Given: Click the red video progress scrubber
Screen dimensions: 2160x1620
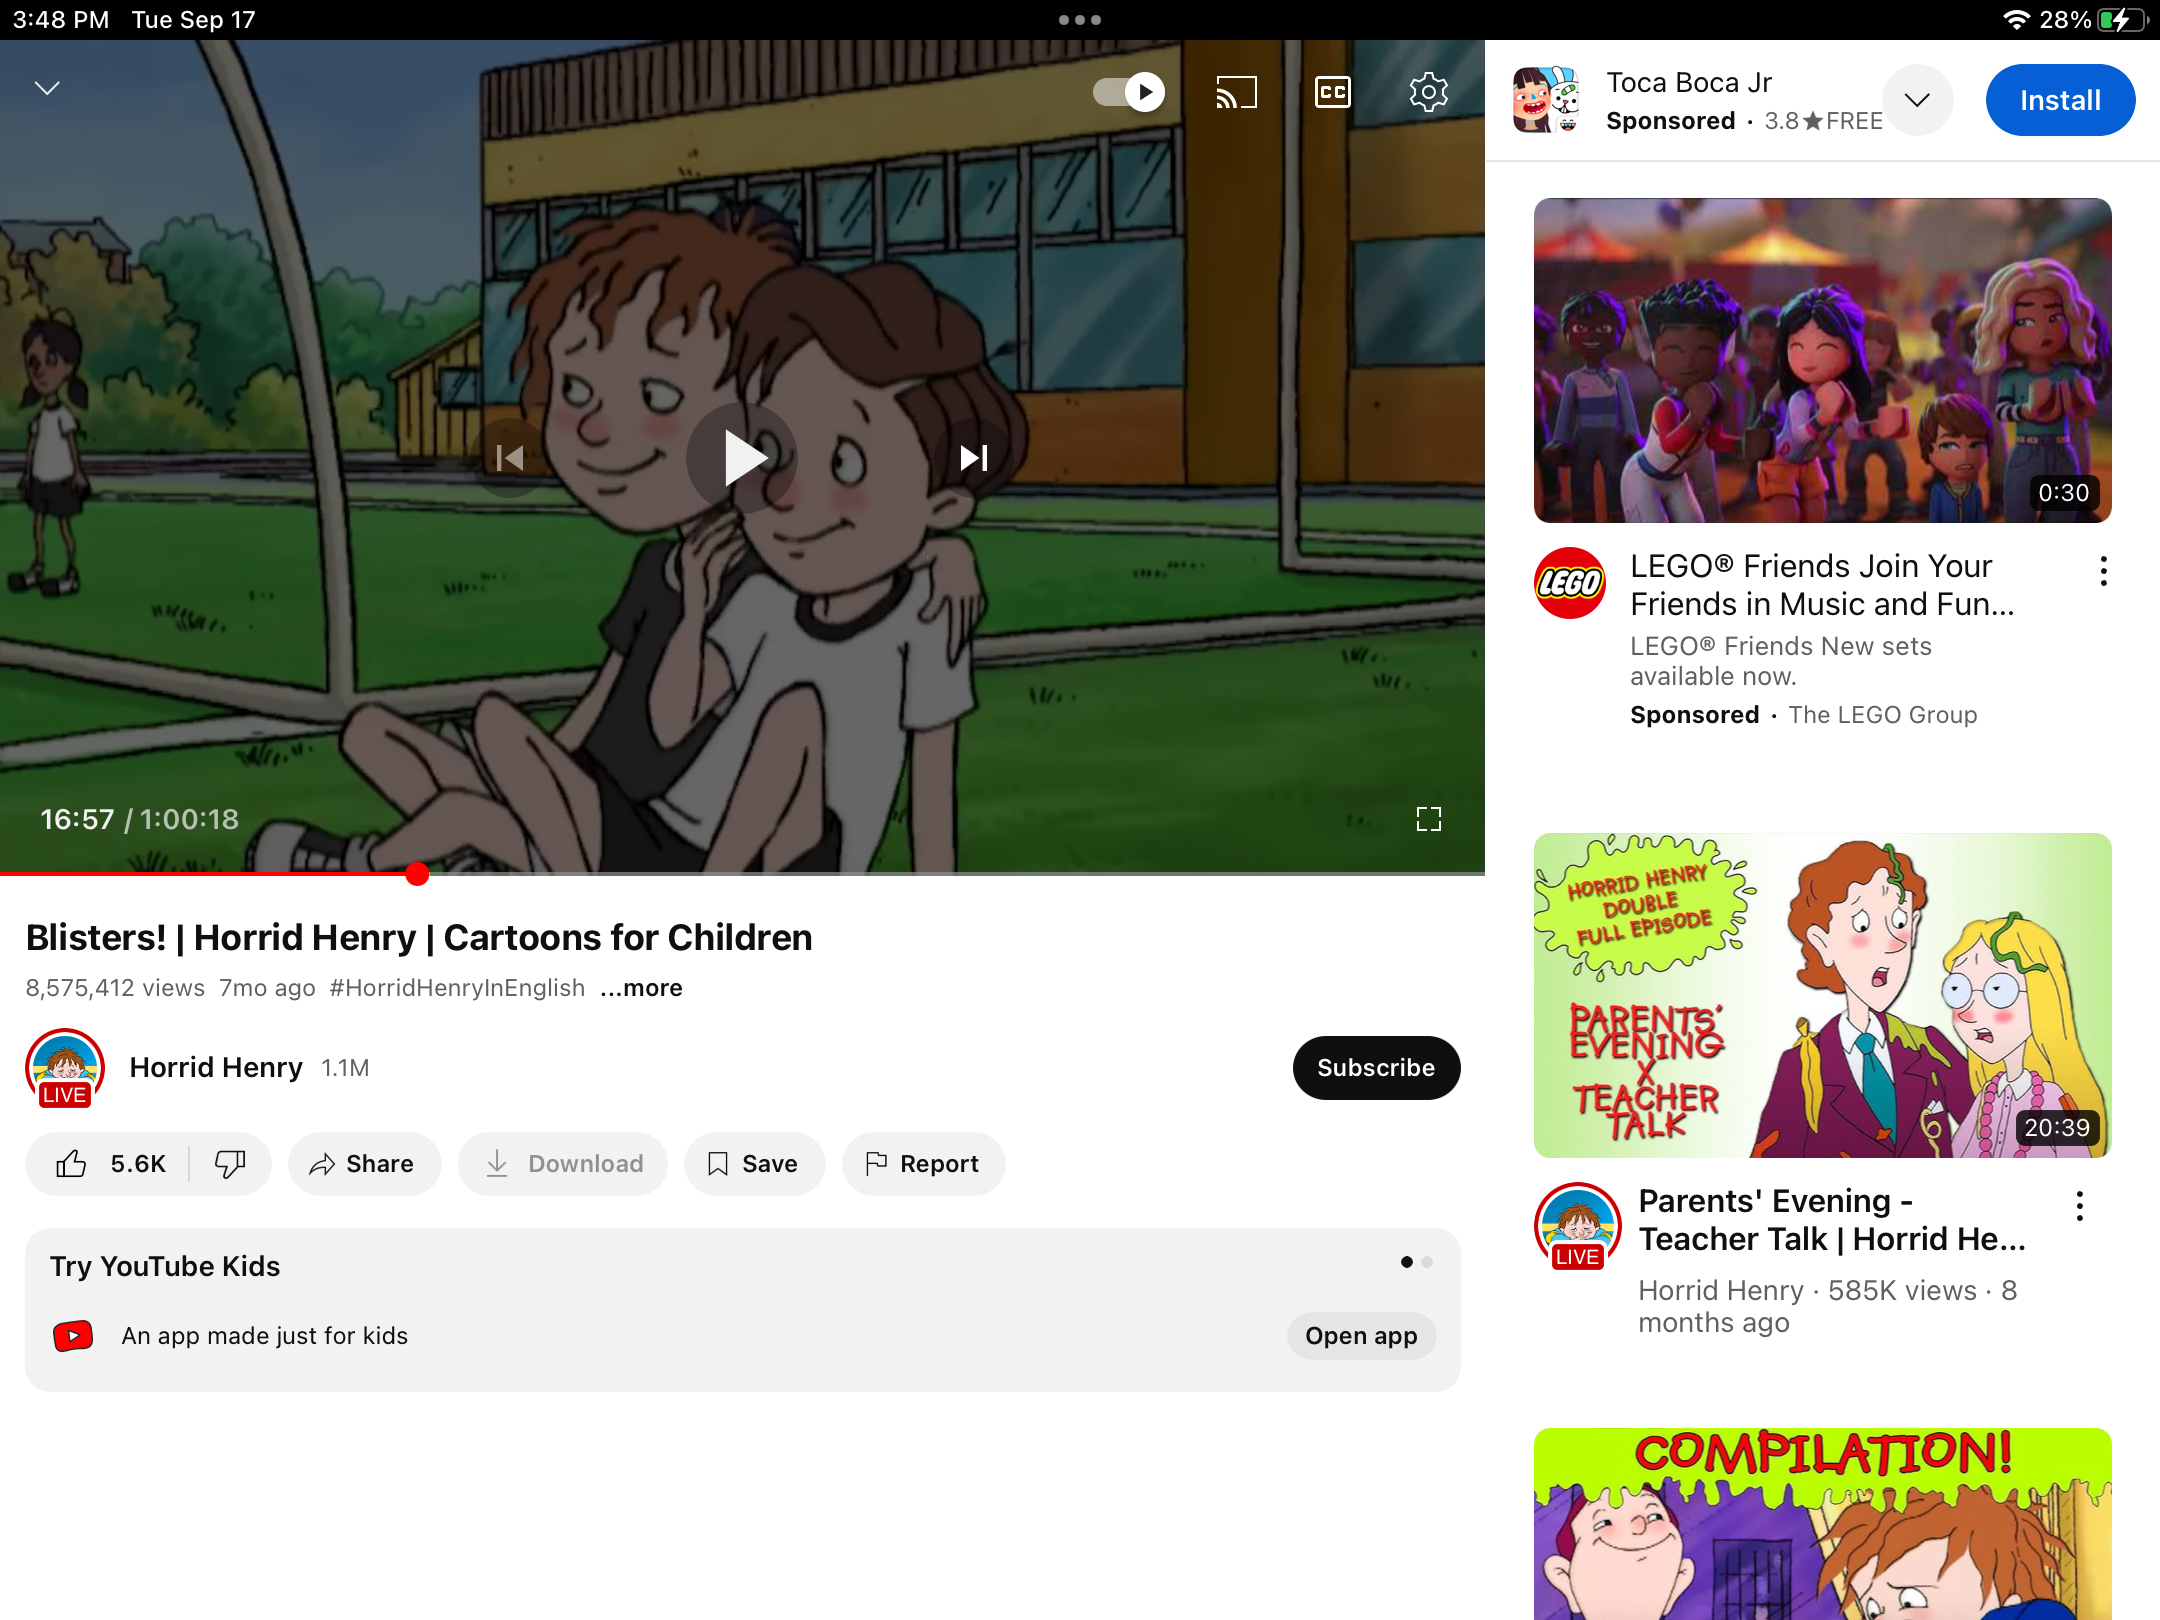Looking at the screenshot, I should (x=418, y=874).
